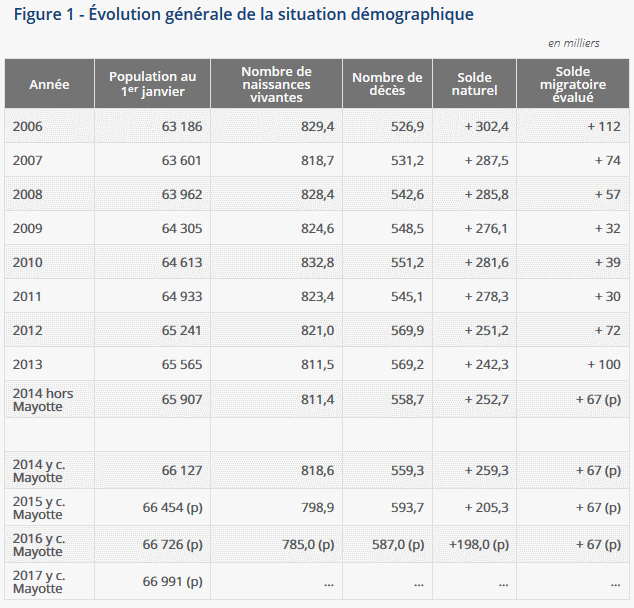Image resolution: width=634 pixels, height=608 pixels.
Task: Select population value 65 241
Action: [182, 330]
